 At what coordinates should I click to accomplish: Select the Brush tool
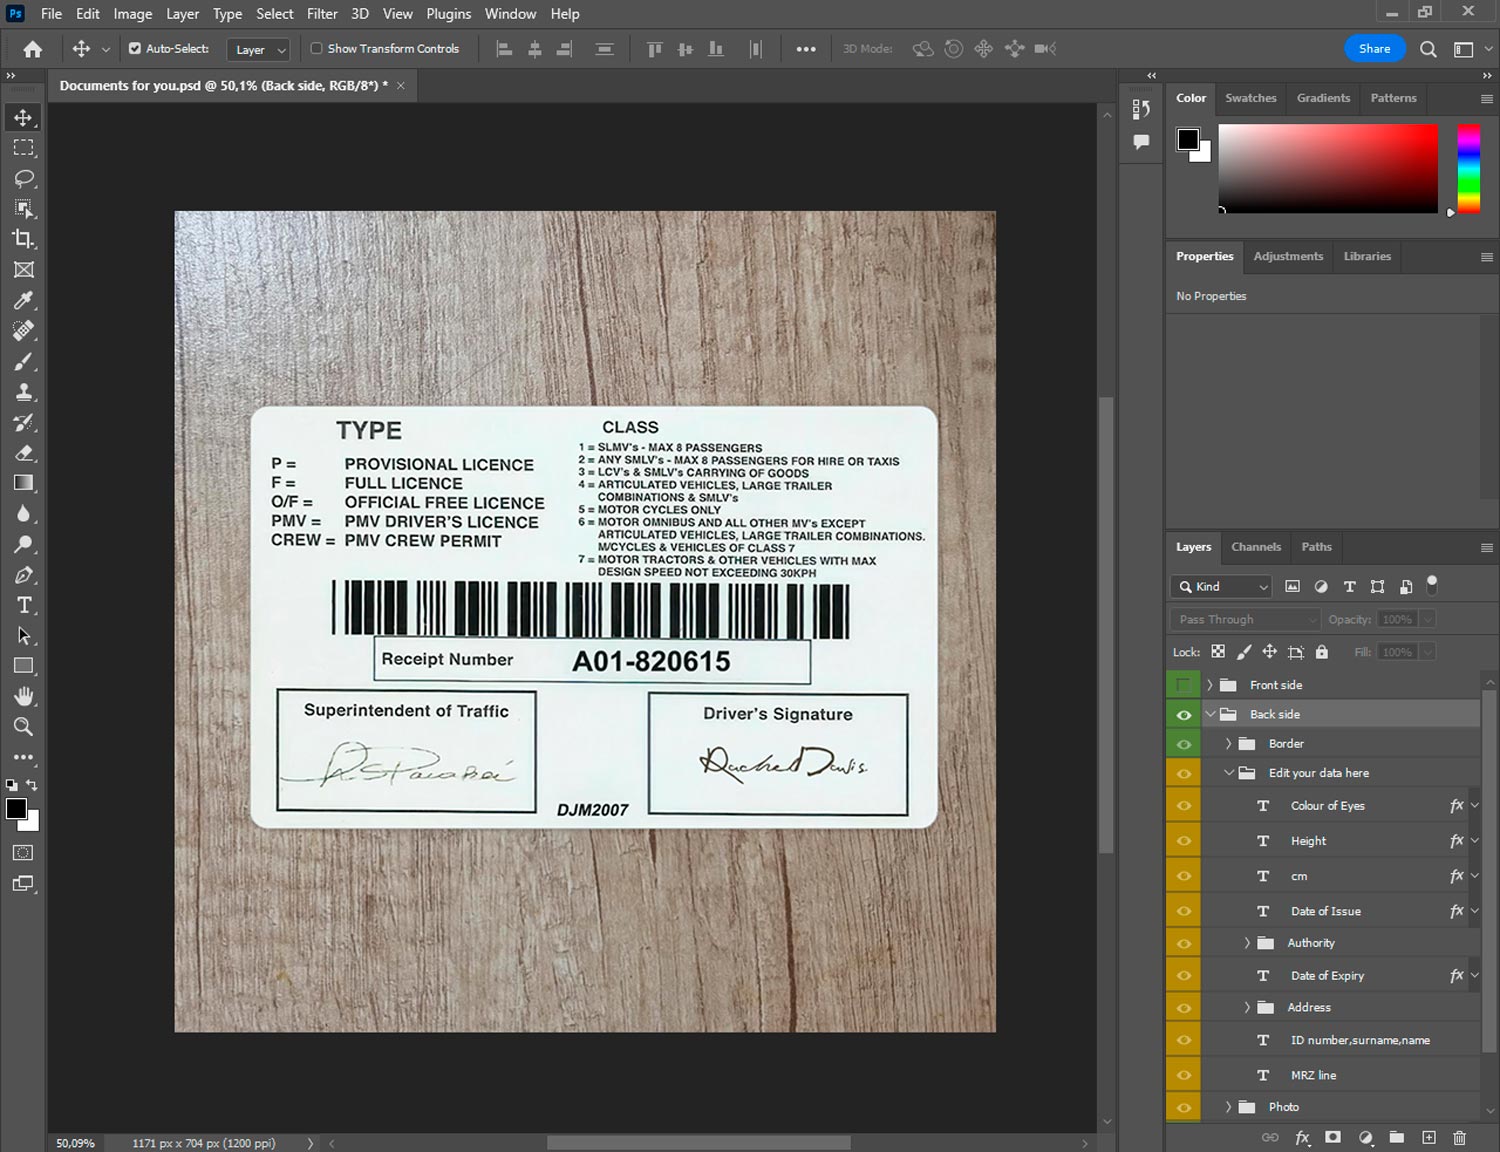(x=24, y=361)
